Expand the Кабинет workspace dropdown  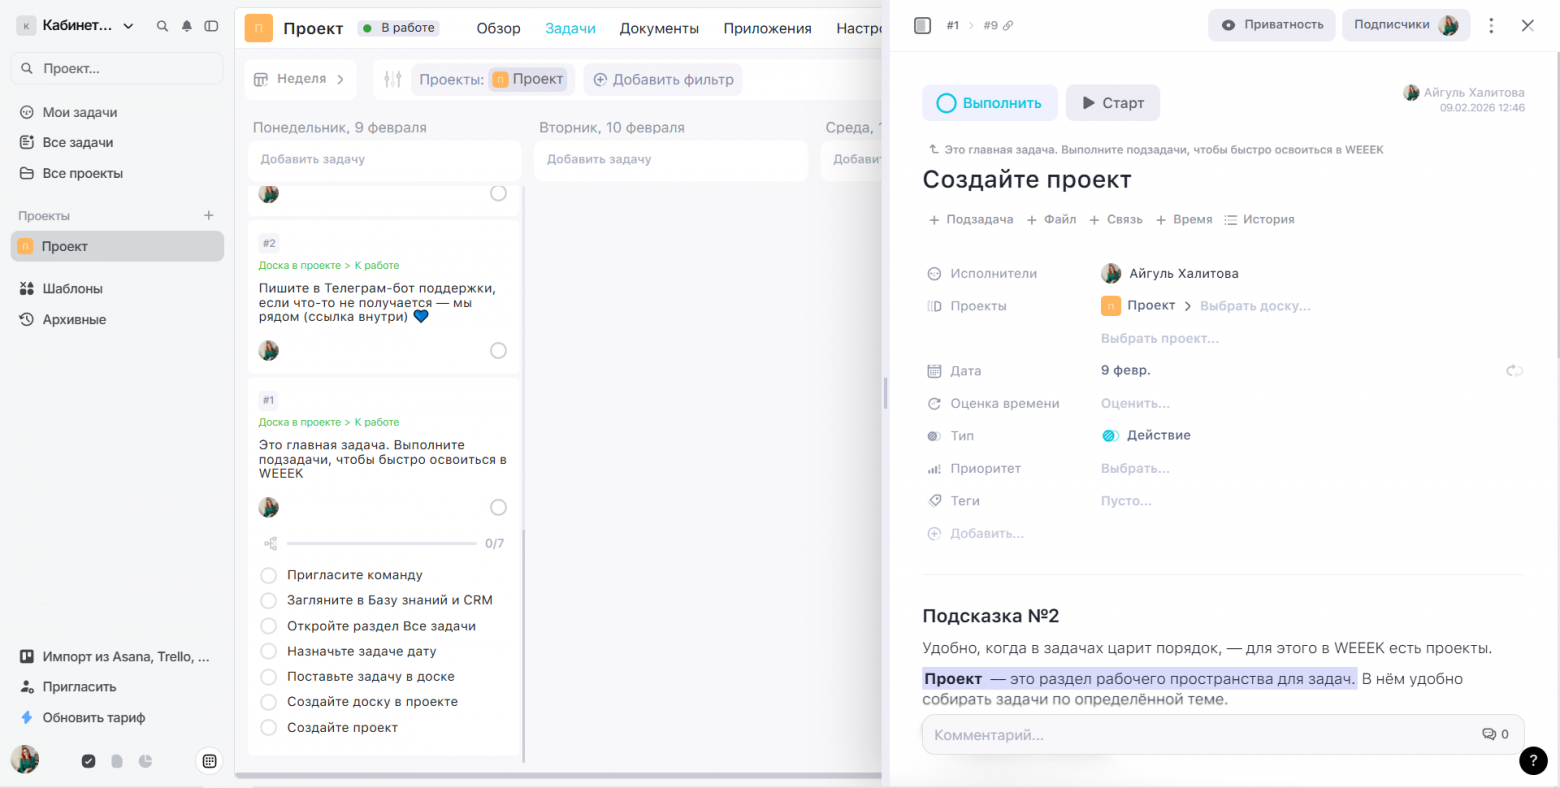(x=77, y=26)
